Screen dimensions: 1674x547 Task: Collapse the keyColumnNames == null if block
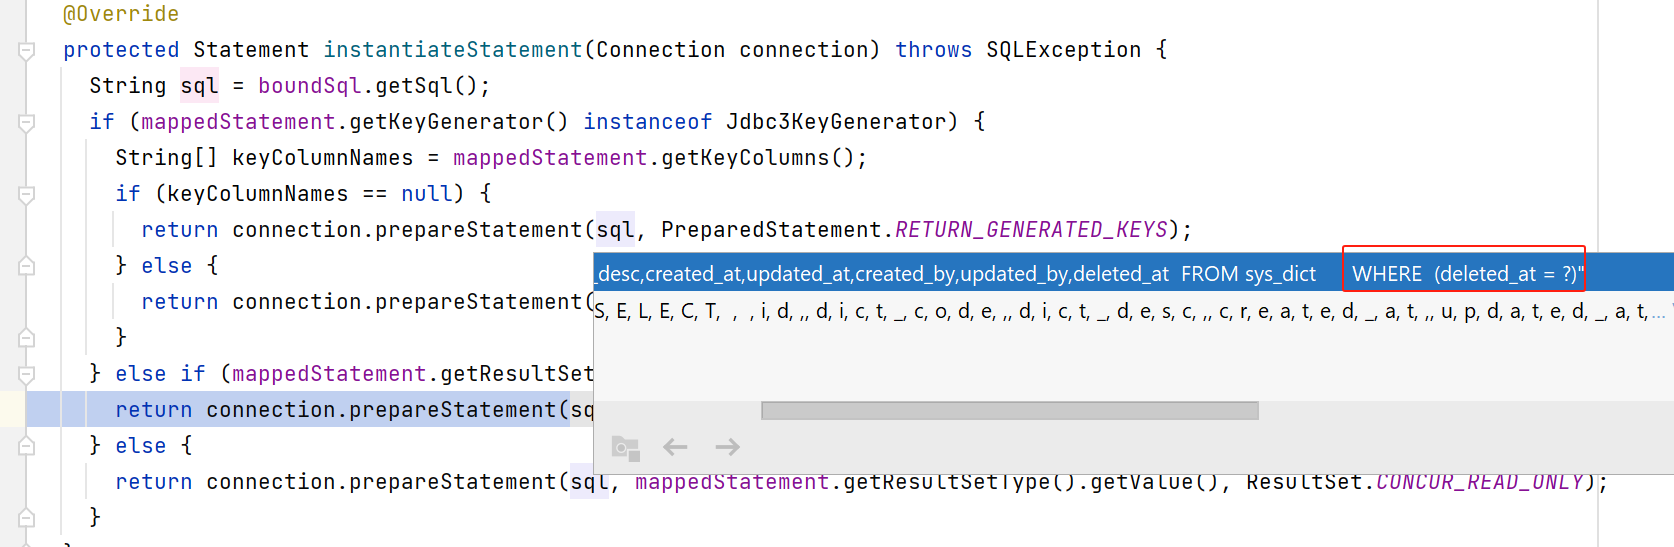(27, 194)
